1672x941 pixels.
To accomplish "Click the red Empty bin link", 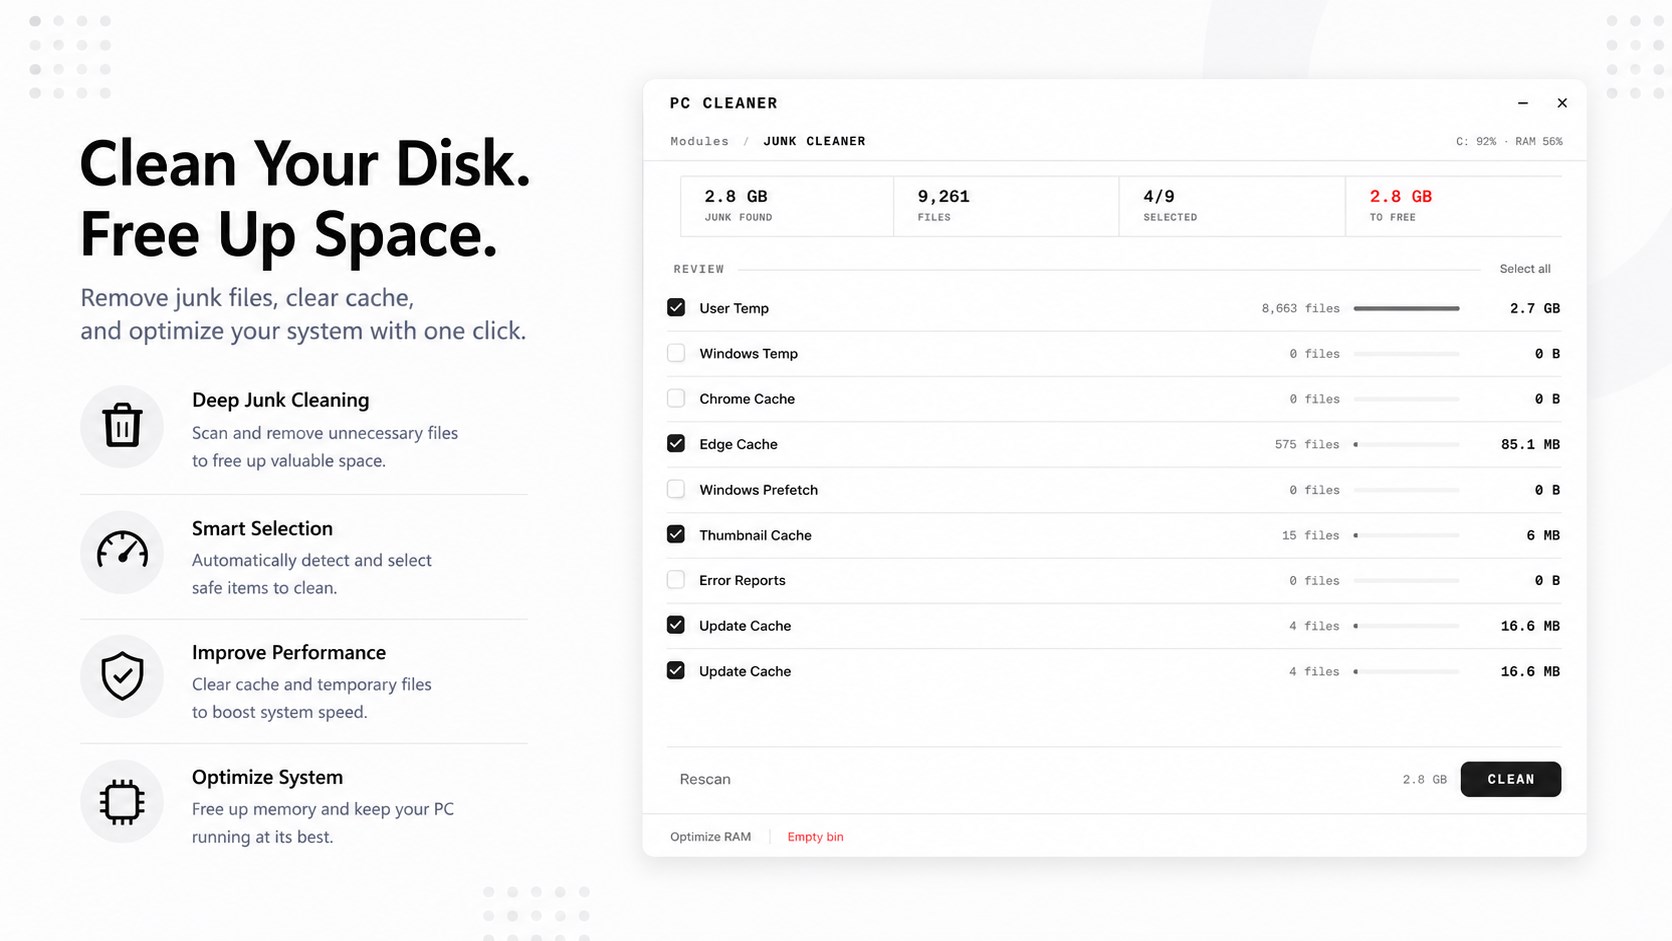I will pyautogui.click(x=815, y=837).
